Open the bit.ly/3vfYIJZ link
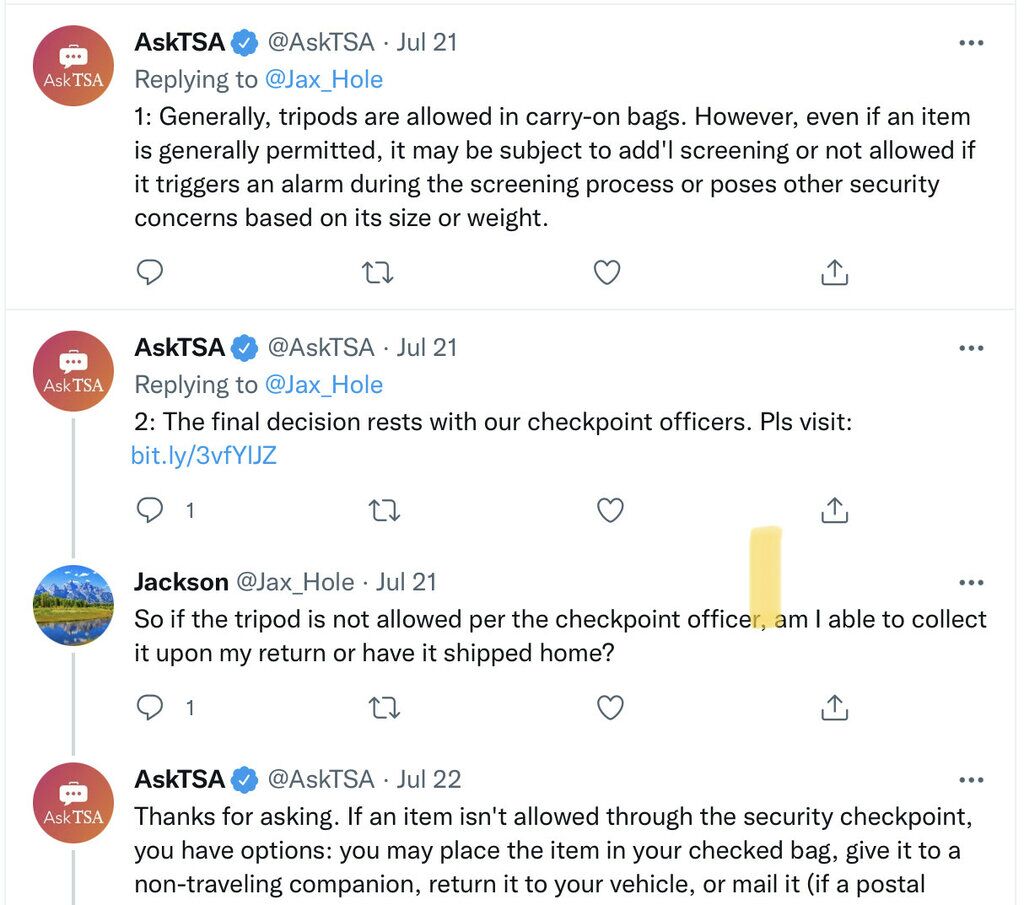 204,455
